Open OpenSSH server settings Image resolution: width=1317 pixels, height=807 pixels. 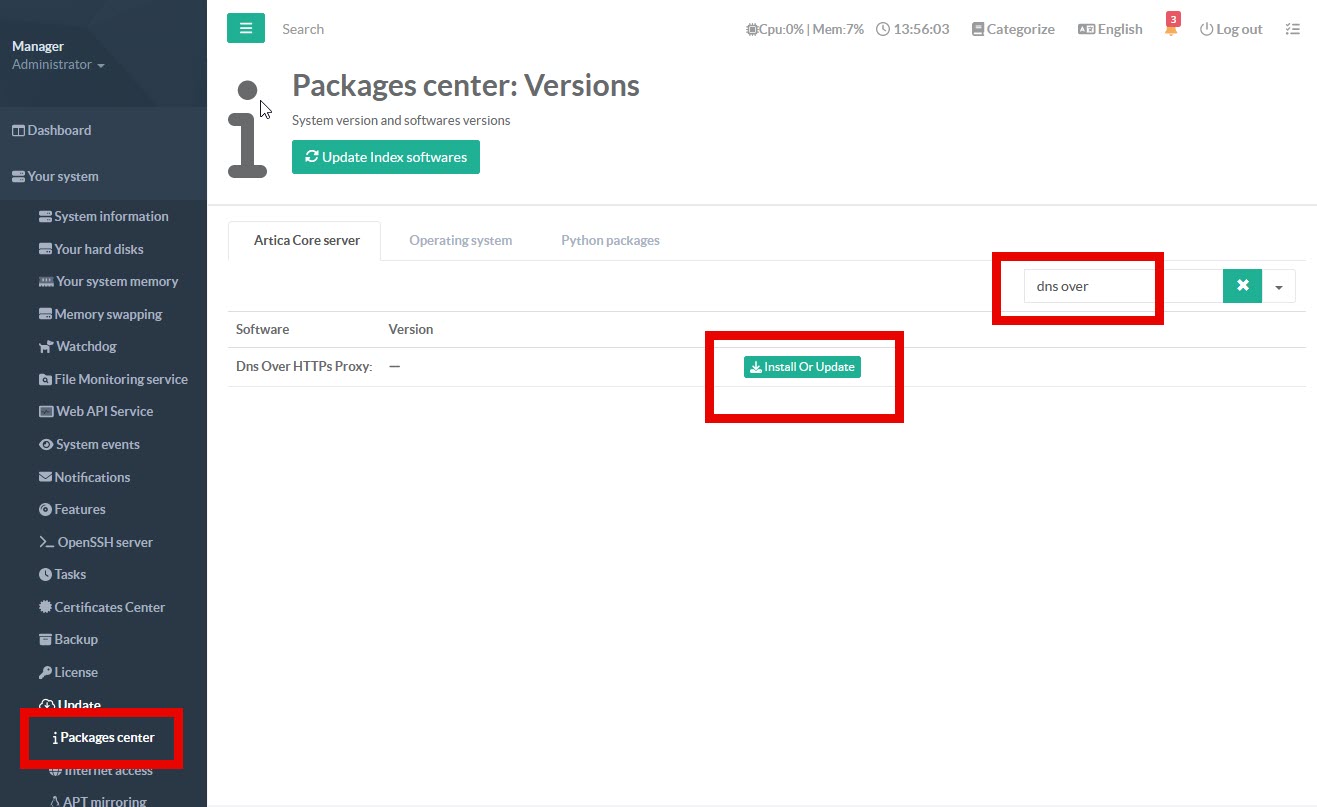[103, 542]
